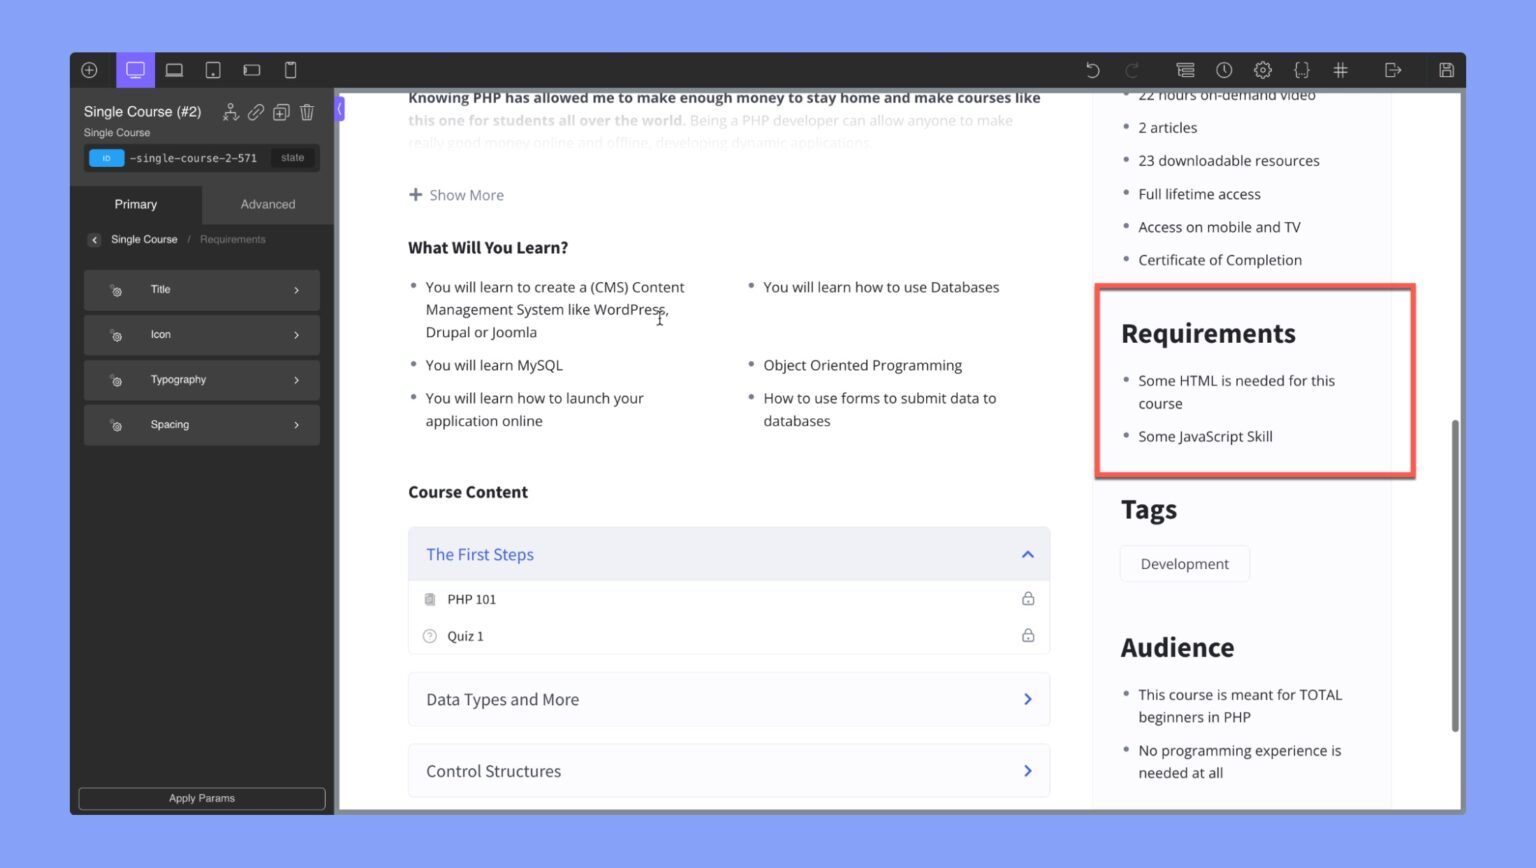Delete the Single Course block via trash icon
The width and height of the screenshot is (1536, 868).
click(307, 112)
